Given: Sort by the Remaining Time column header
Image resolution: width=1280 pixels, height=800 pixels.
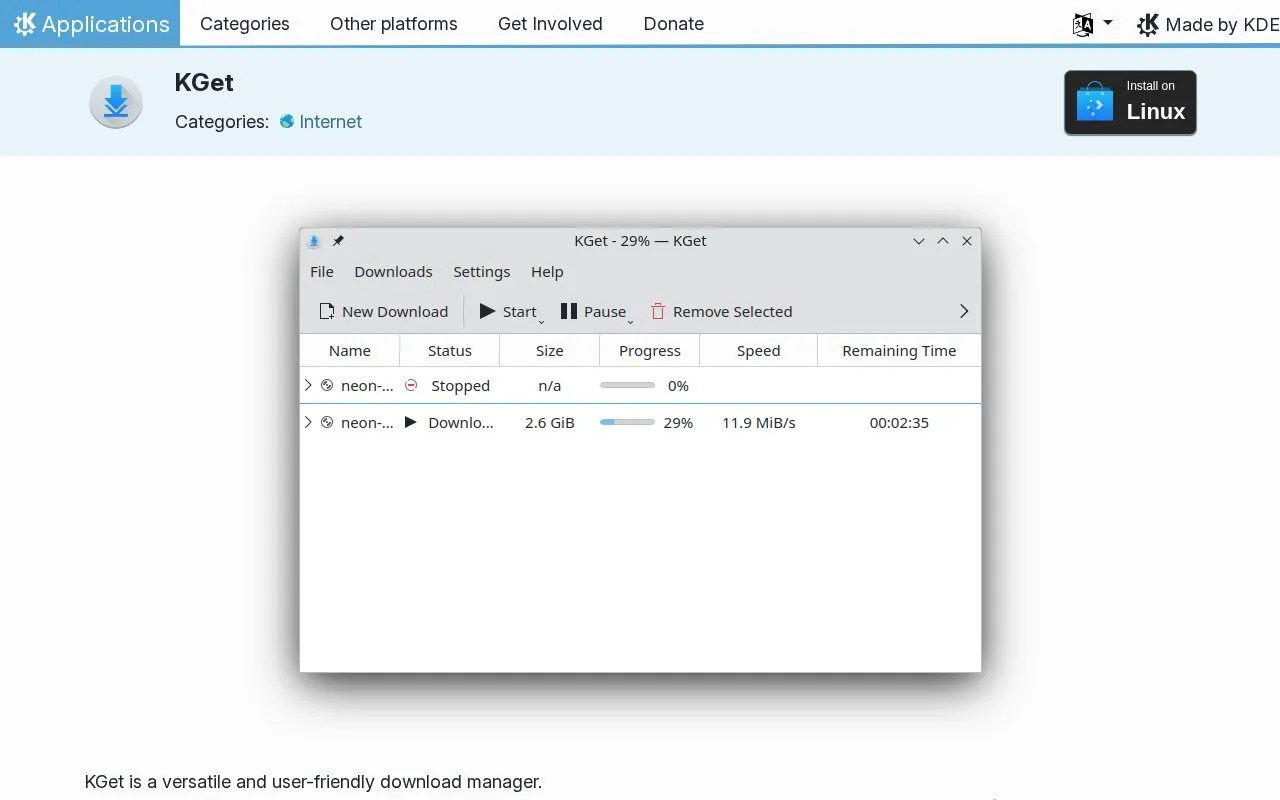Looking at the screenshot, I should pyautogui.click(x=899, y=351).
